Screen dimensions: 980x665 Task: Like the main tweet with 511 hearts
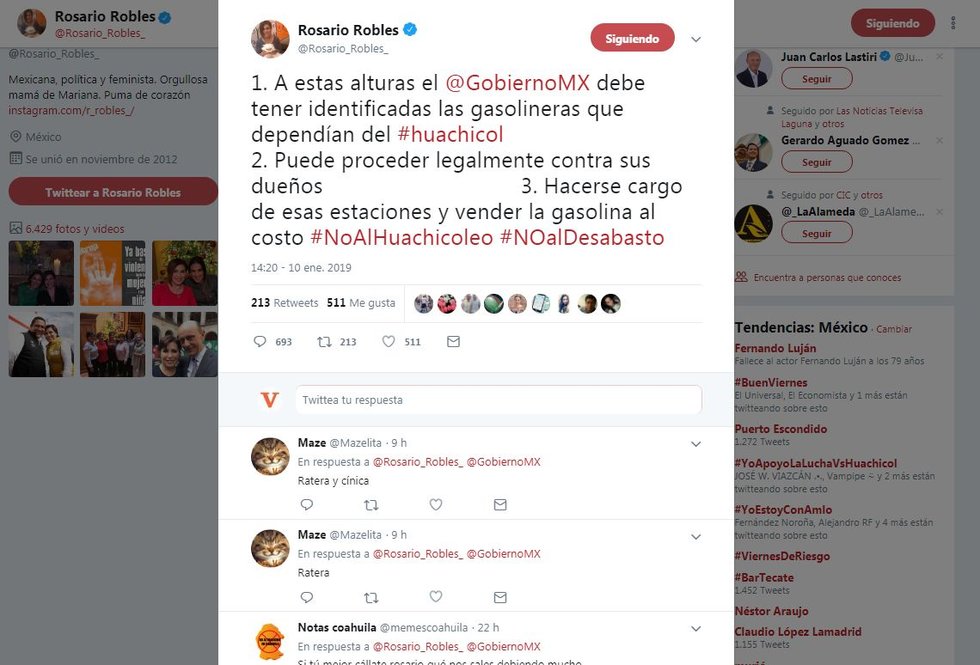pos(389,341)
